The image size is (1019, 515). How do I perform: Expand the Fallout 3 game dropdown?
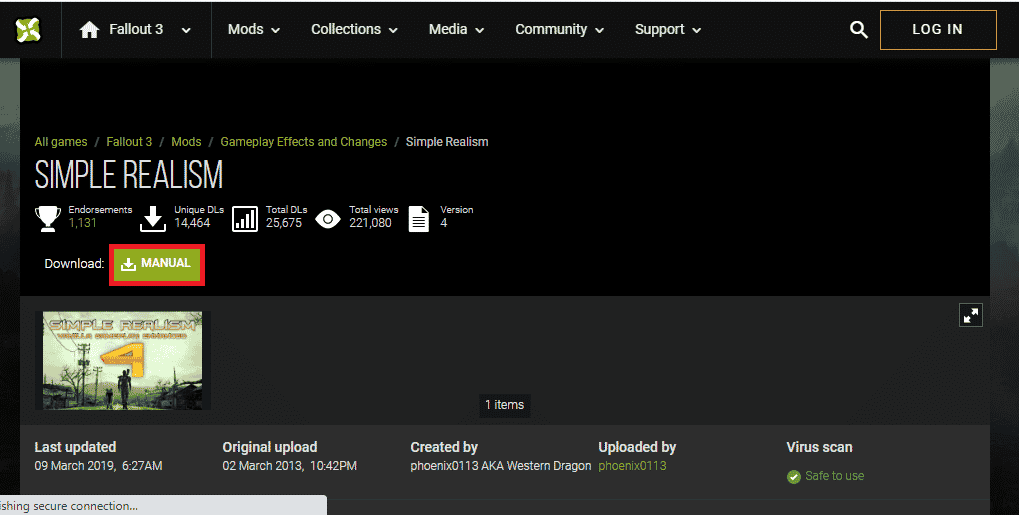(186, 31)
